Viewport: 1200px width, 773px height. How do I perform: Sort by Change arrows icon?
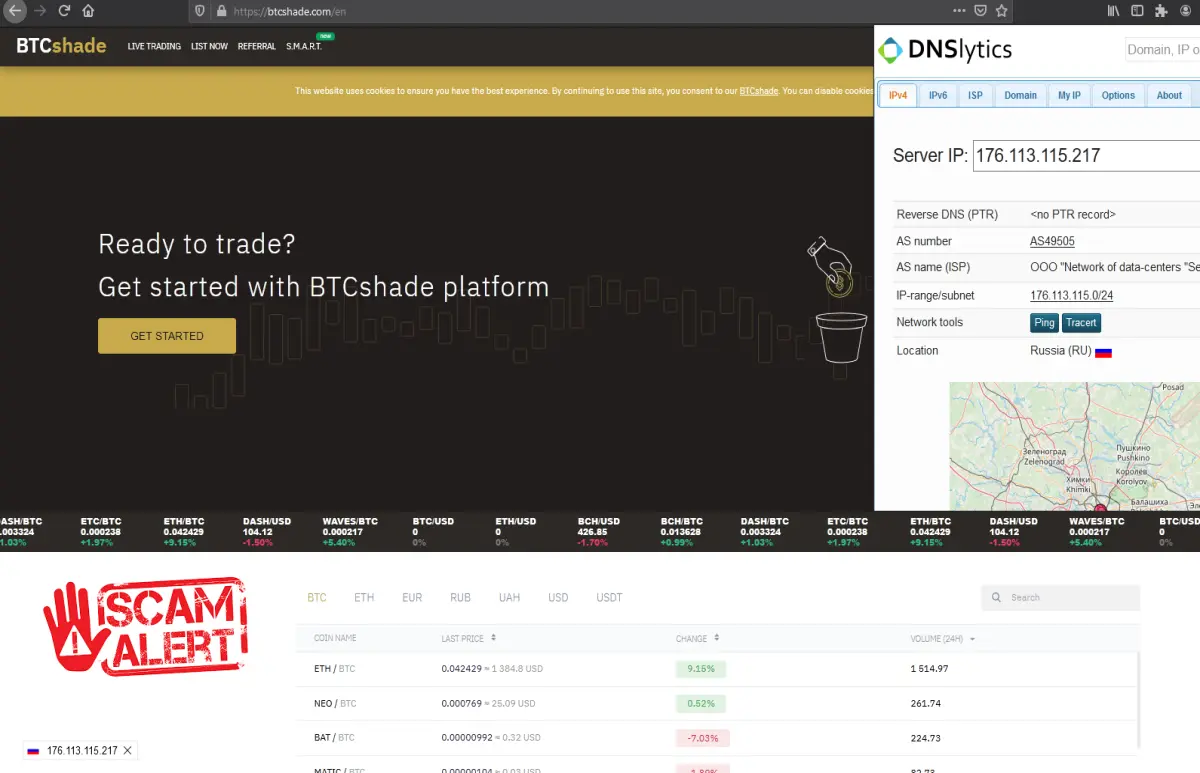(x=716, y=638)
